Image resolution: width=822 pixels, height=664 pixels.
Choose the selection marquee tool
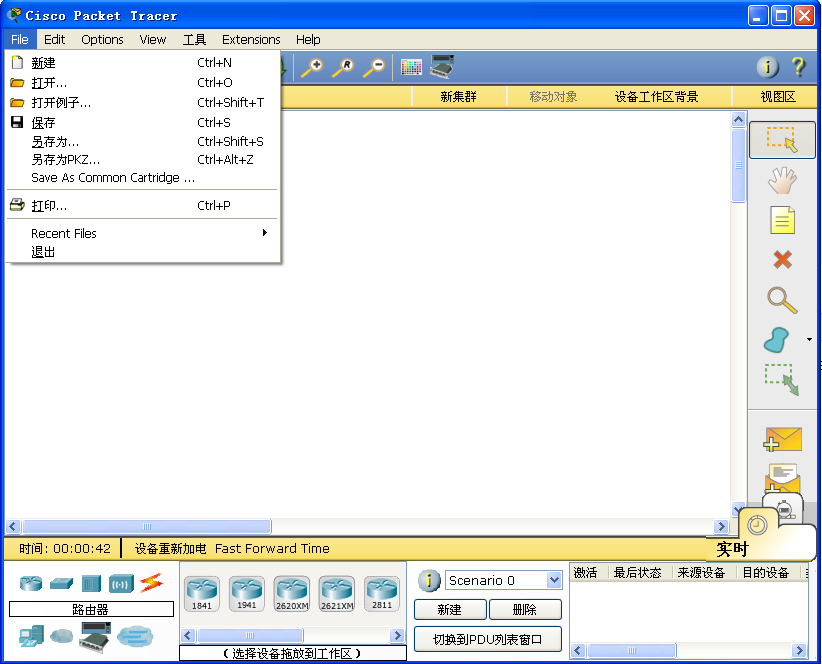click(782, 140)
